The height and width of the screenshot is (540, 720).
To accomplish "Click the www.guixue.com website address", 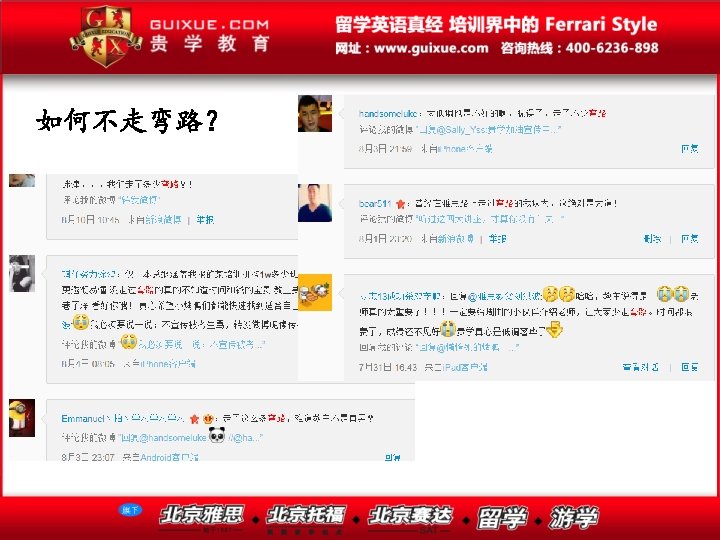I will point(431,48).
